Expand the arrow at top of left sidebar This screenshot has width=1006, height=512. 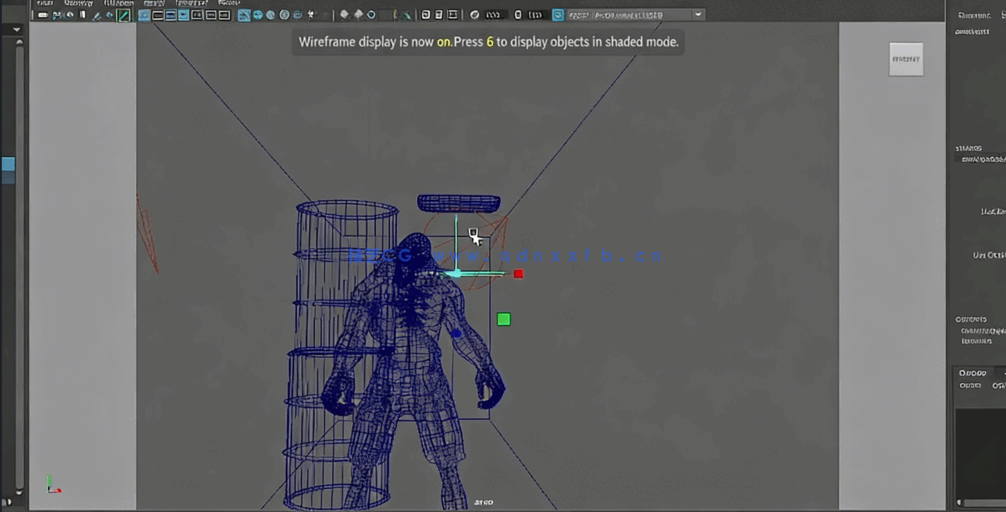tap(15, 29)
